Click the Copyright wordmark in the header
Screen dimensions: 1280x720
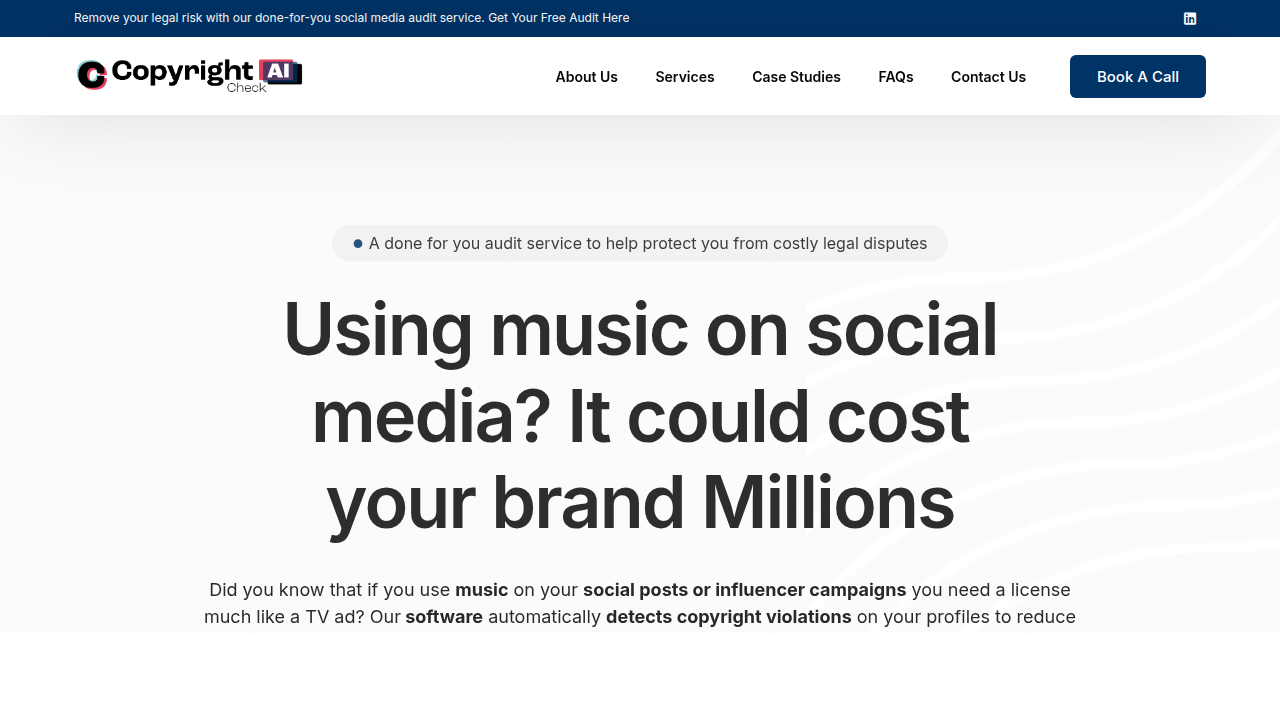click(182, 70)
